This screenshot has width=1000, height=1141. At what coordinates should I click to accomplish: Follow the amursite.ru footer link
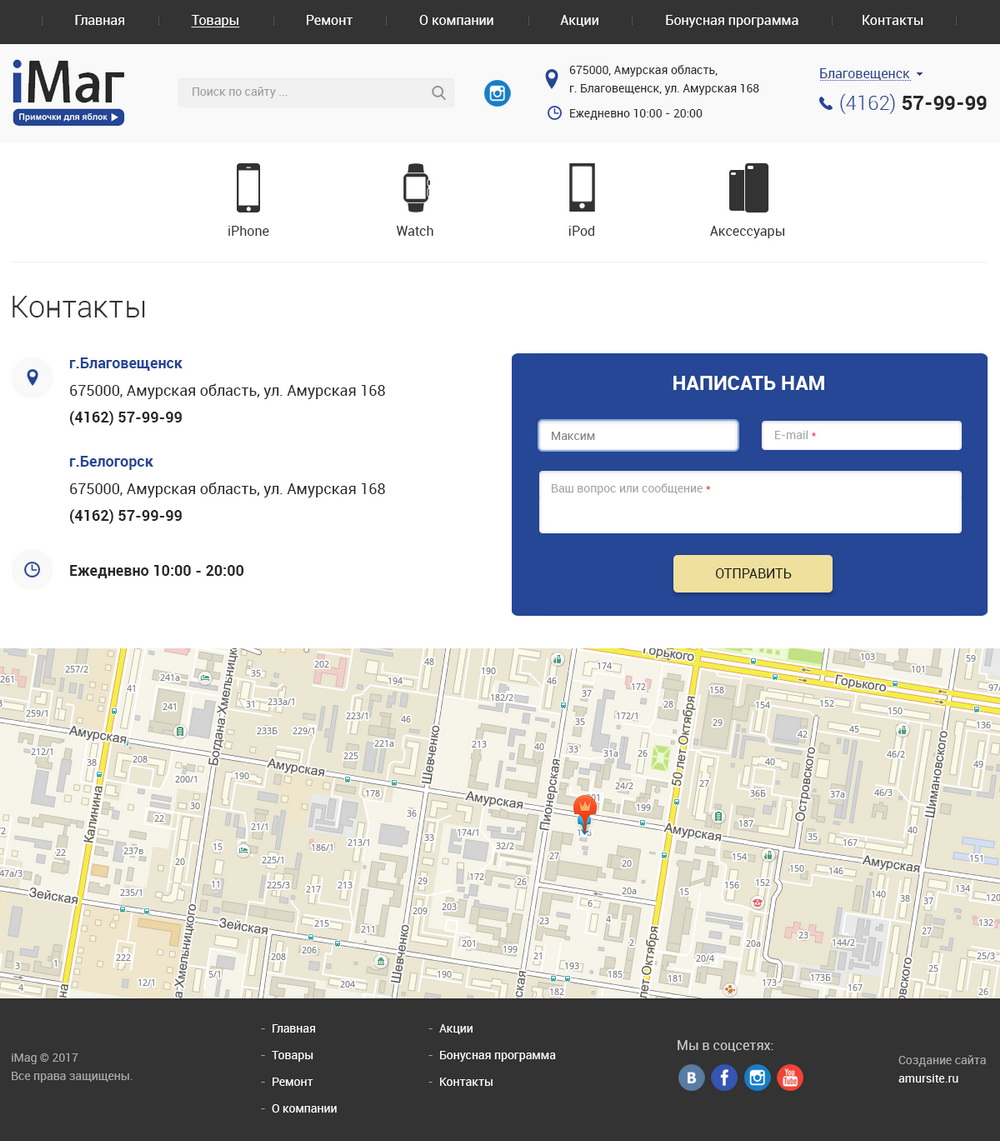click(x=928, y=1078)
